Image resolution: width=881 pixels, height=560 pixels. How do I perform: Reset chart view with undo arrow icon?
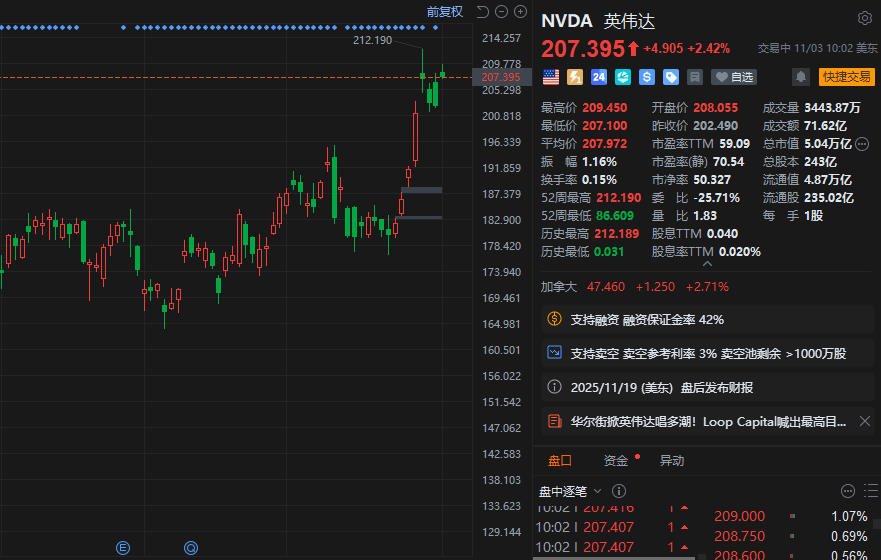click(x=482, y=12)
